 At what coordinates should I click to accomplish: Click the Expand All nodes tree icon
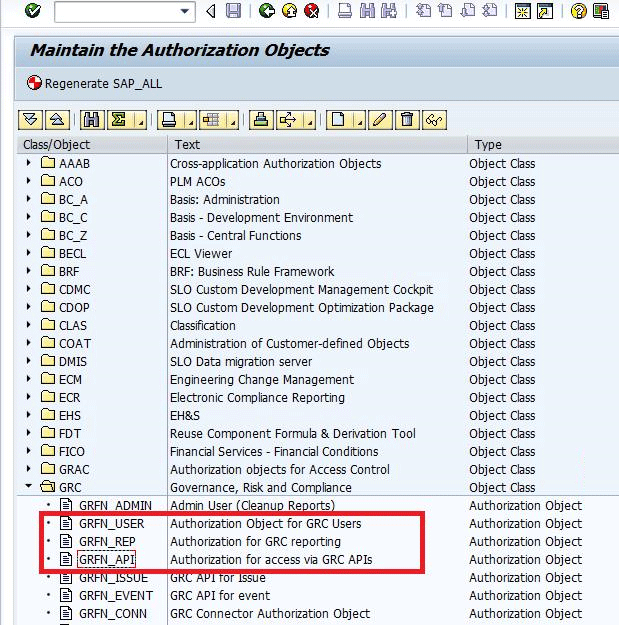point(30,120)
